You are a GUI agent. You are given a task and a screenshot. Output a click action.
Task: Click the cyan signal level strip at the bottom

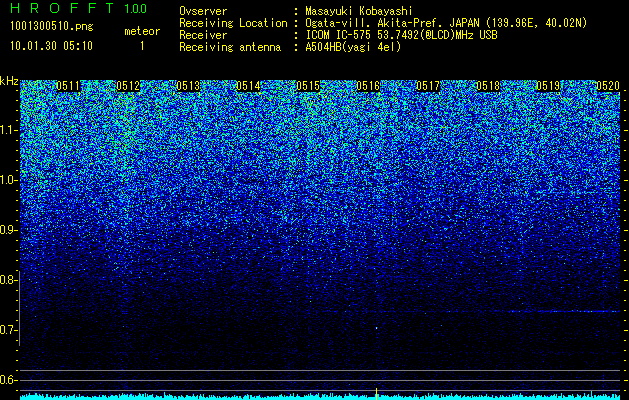pos(320,397)
